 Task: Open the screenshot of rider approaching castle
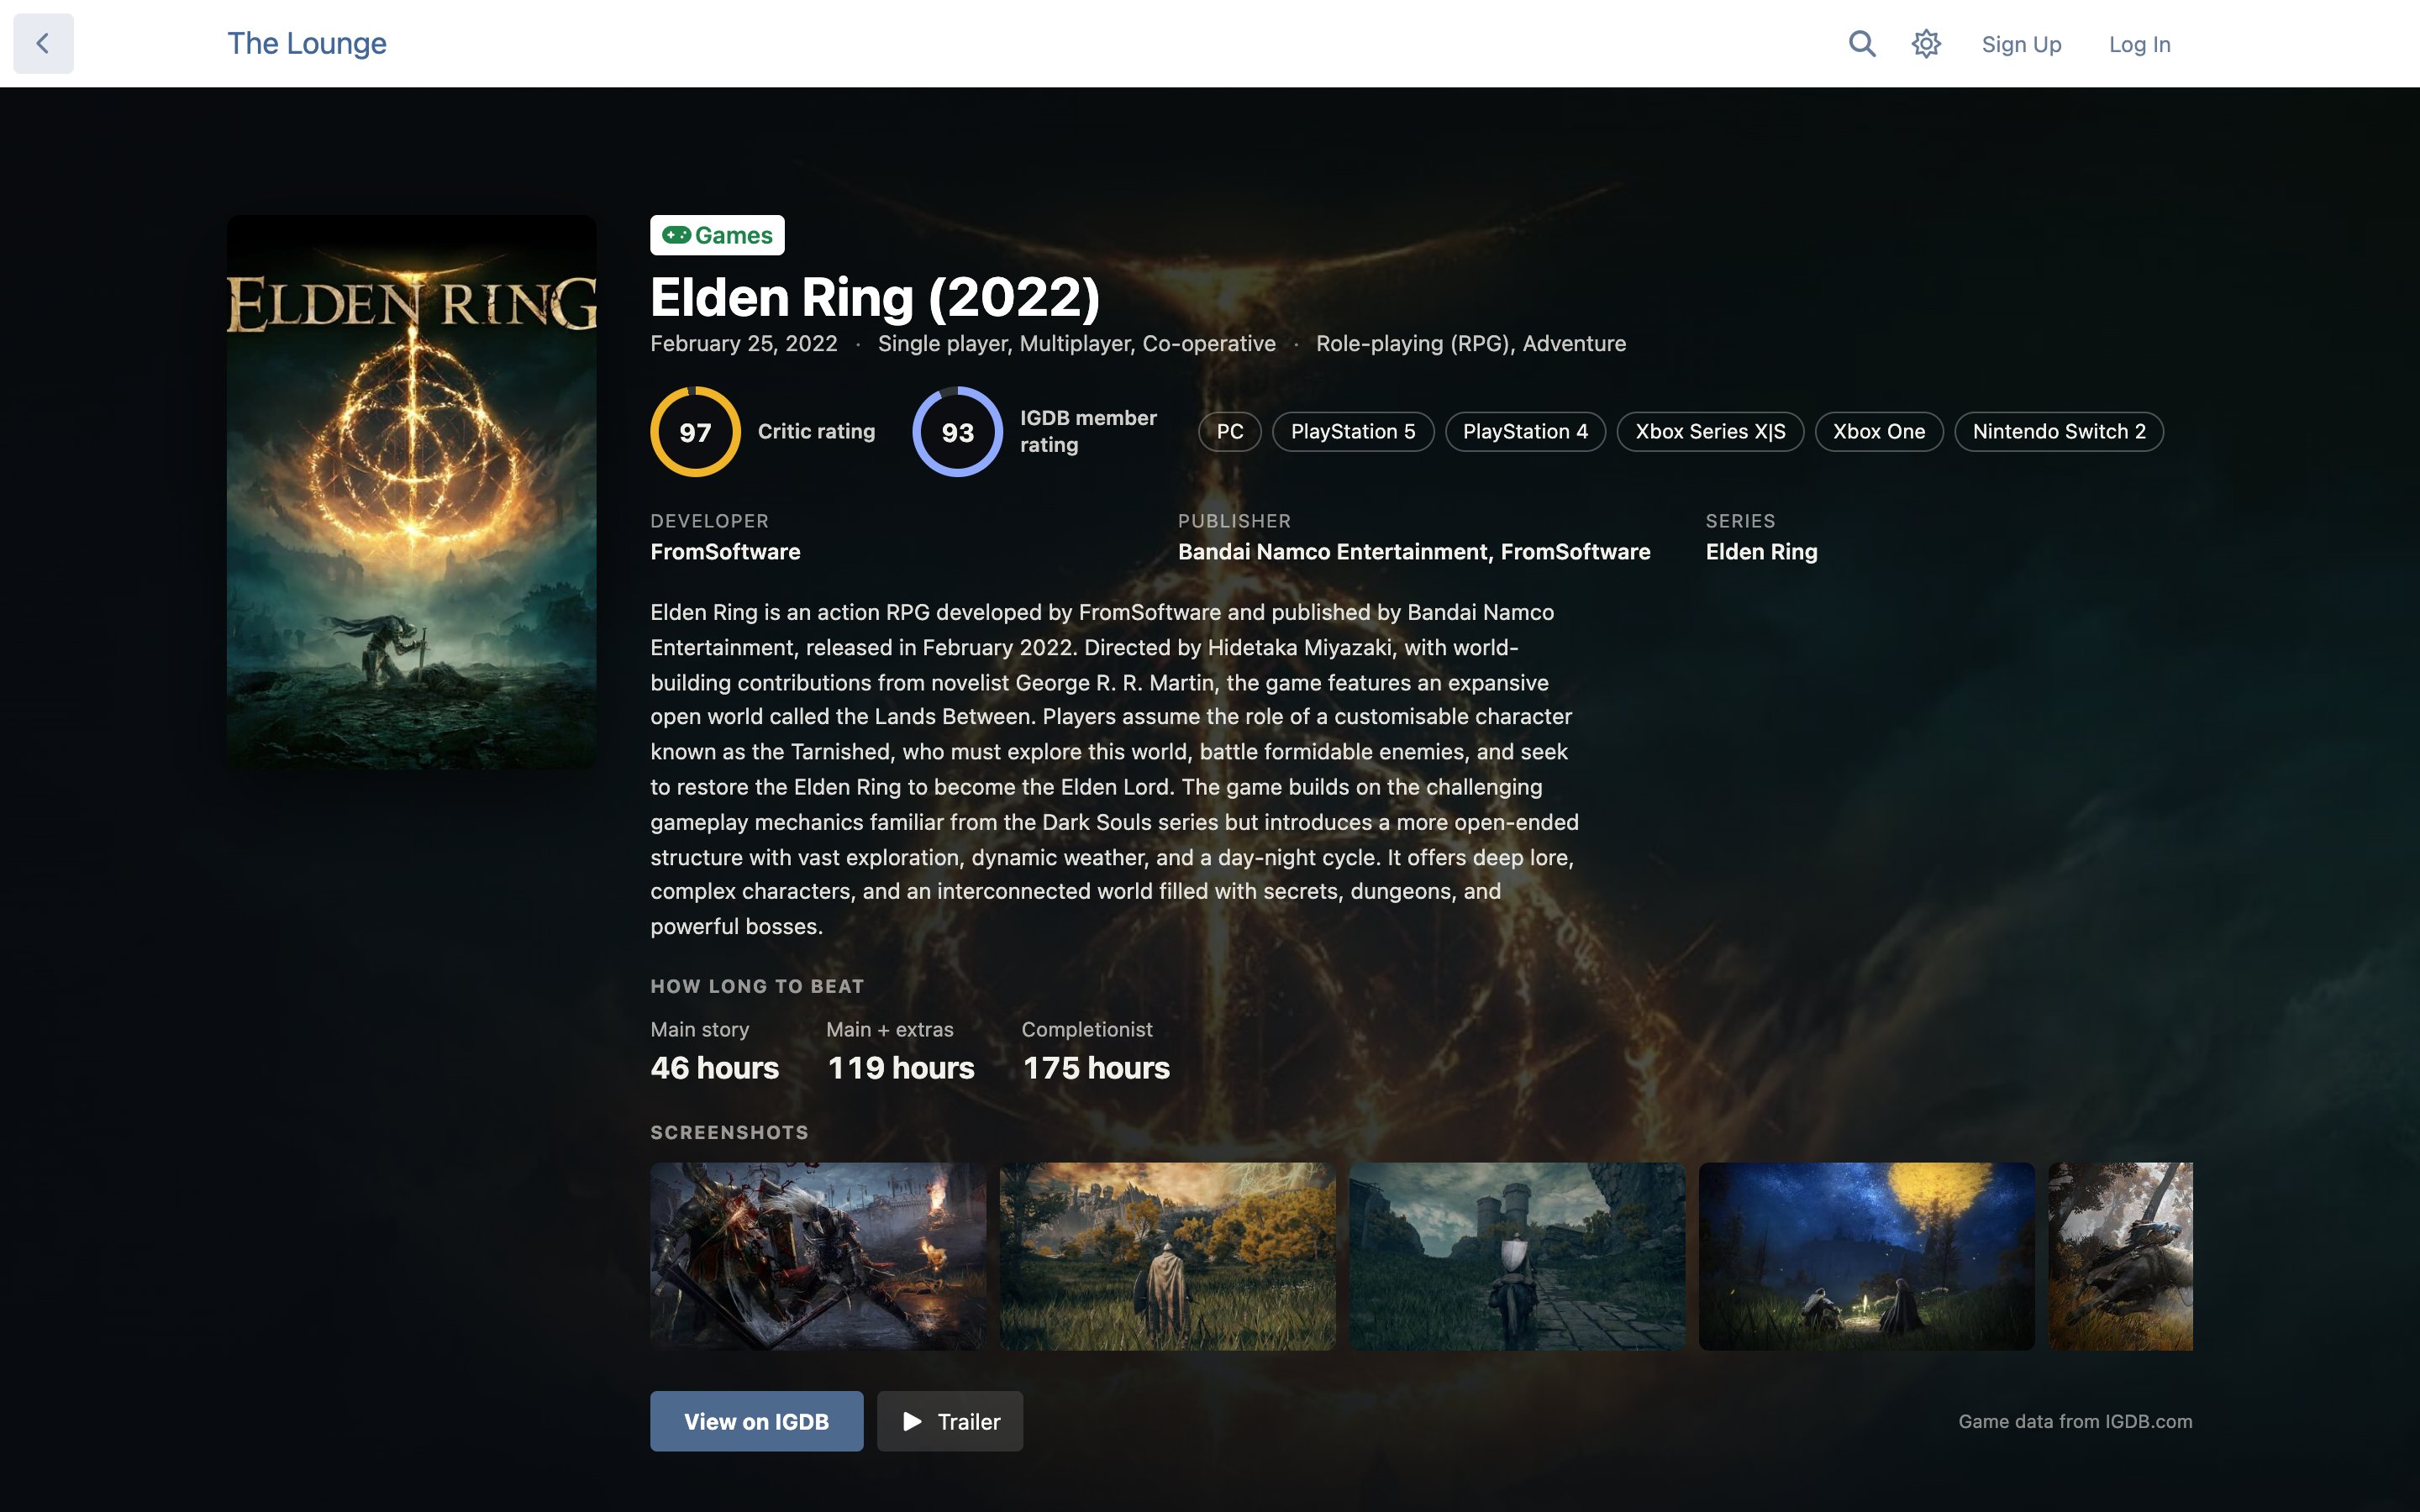[x=1517, y=1256]
